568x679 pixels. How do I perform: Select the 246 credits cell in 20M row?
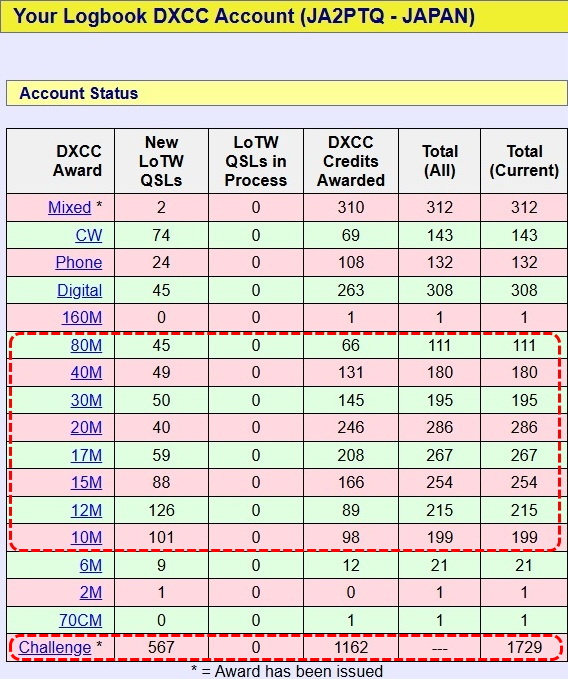pyautogui.click(x=351, y=427)
